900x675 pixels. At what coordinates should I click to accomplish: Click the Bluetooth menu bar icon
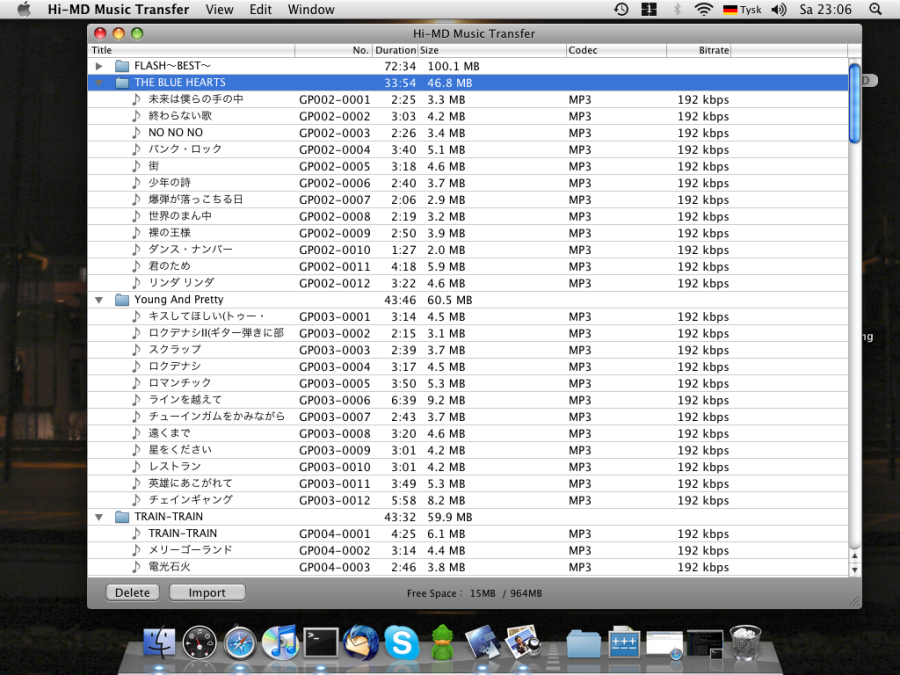point(677,9)
